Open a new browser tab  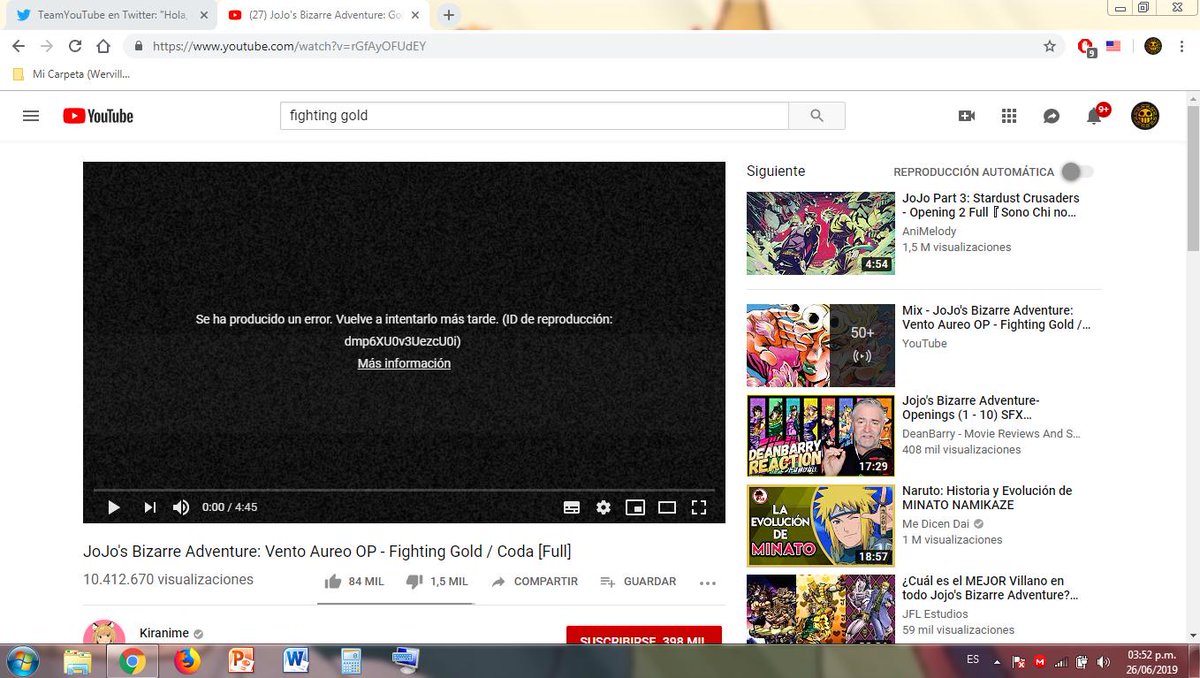449,15
